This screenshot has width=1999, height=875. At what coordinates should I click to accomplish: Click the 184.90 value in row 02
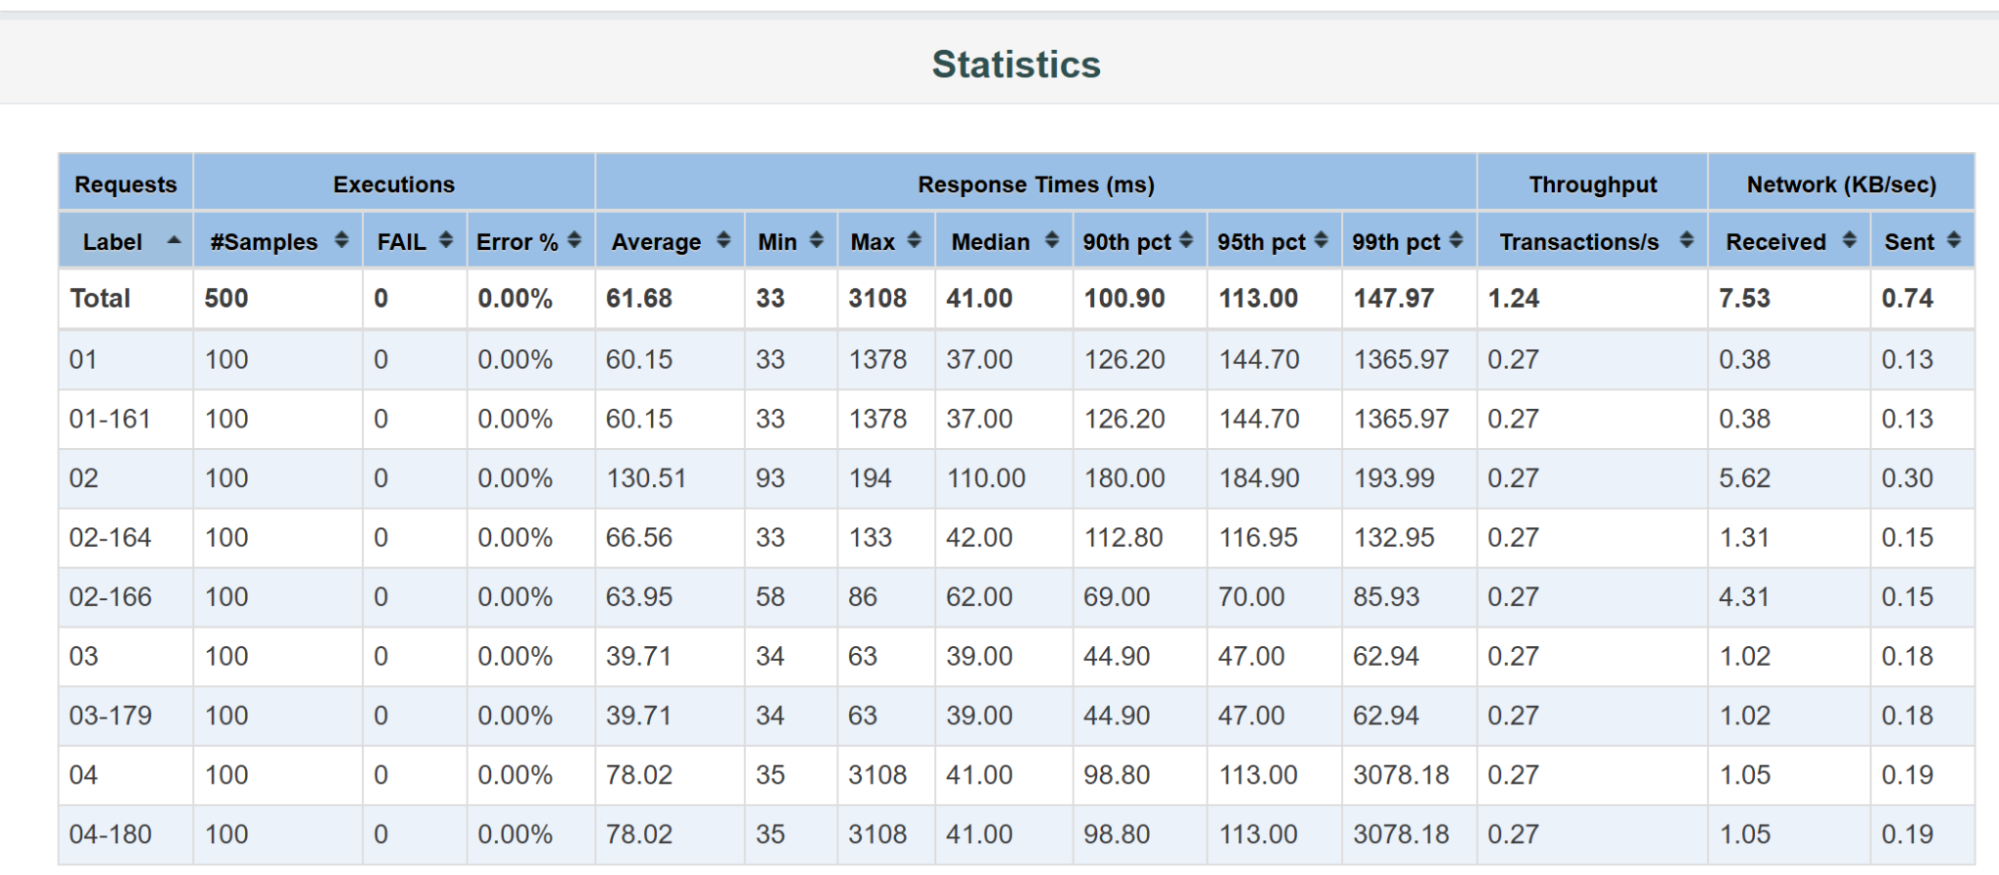1259,478
